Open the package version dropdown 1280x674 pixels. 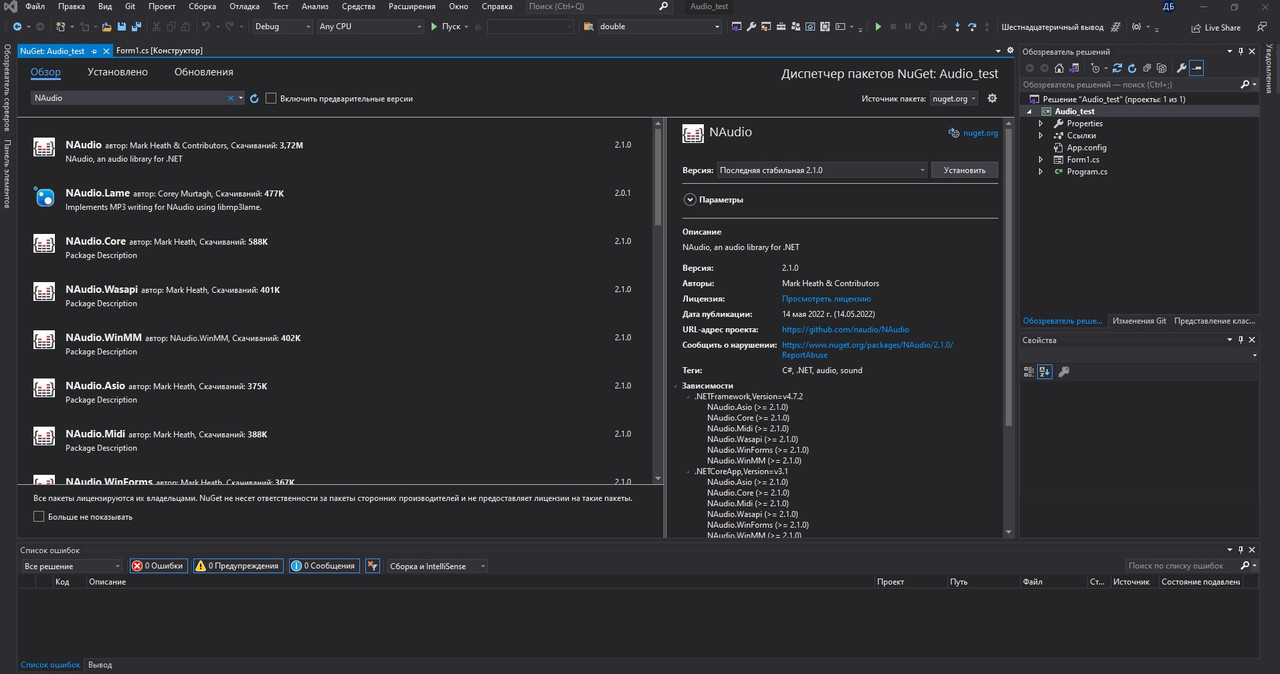tap(822, 170)
